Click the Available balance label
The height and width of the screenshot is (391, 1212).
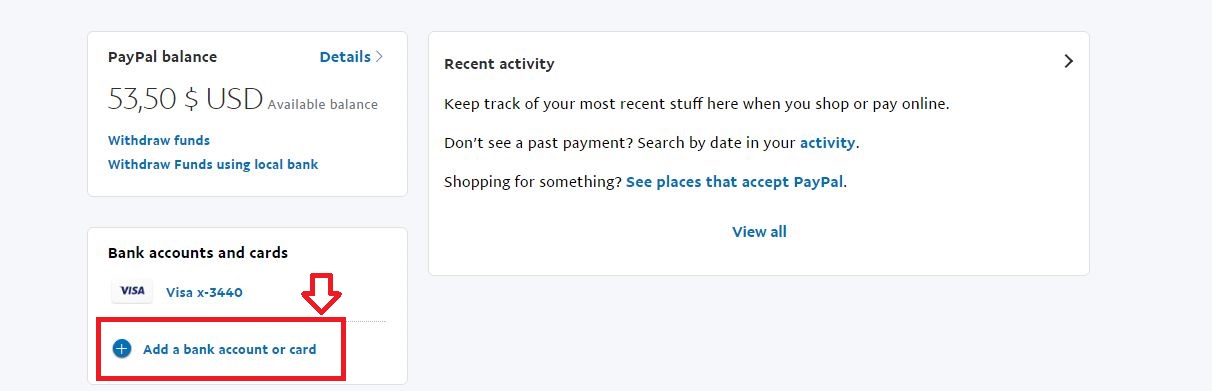tap(323, 104)
